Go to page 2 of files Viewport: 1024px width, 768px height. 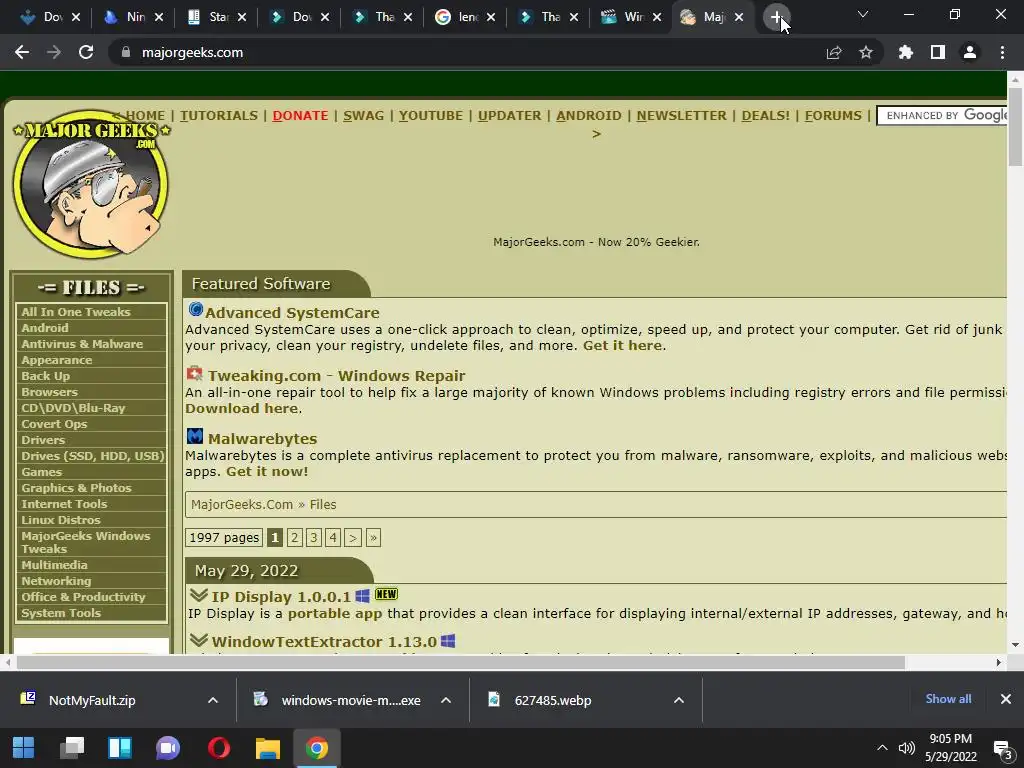(x=295, y=537)
